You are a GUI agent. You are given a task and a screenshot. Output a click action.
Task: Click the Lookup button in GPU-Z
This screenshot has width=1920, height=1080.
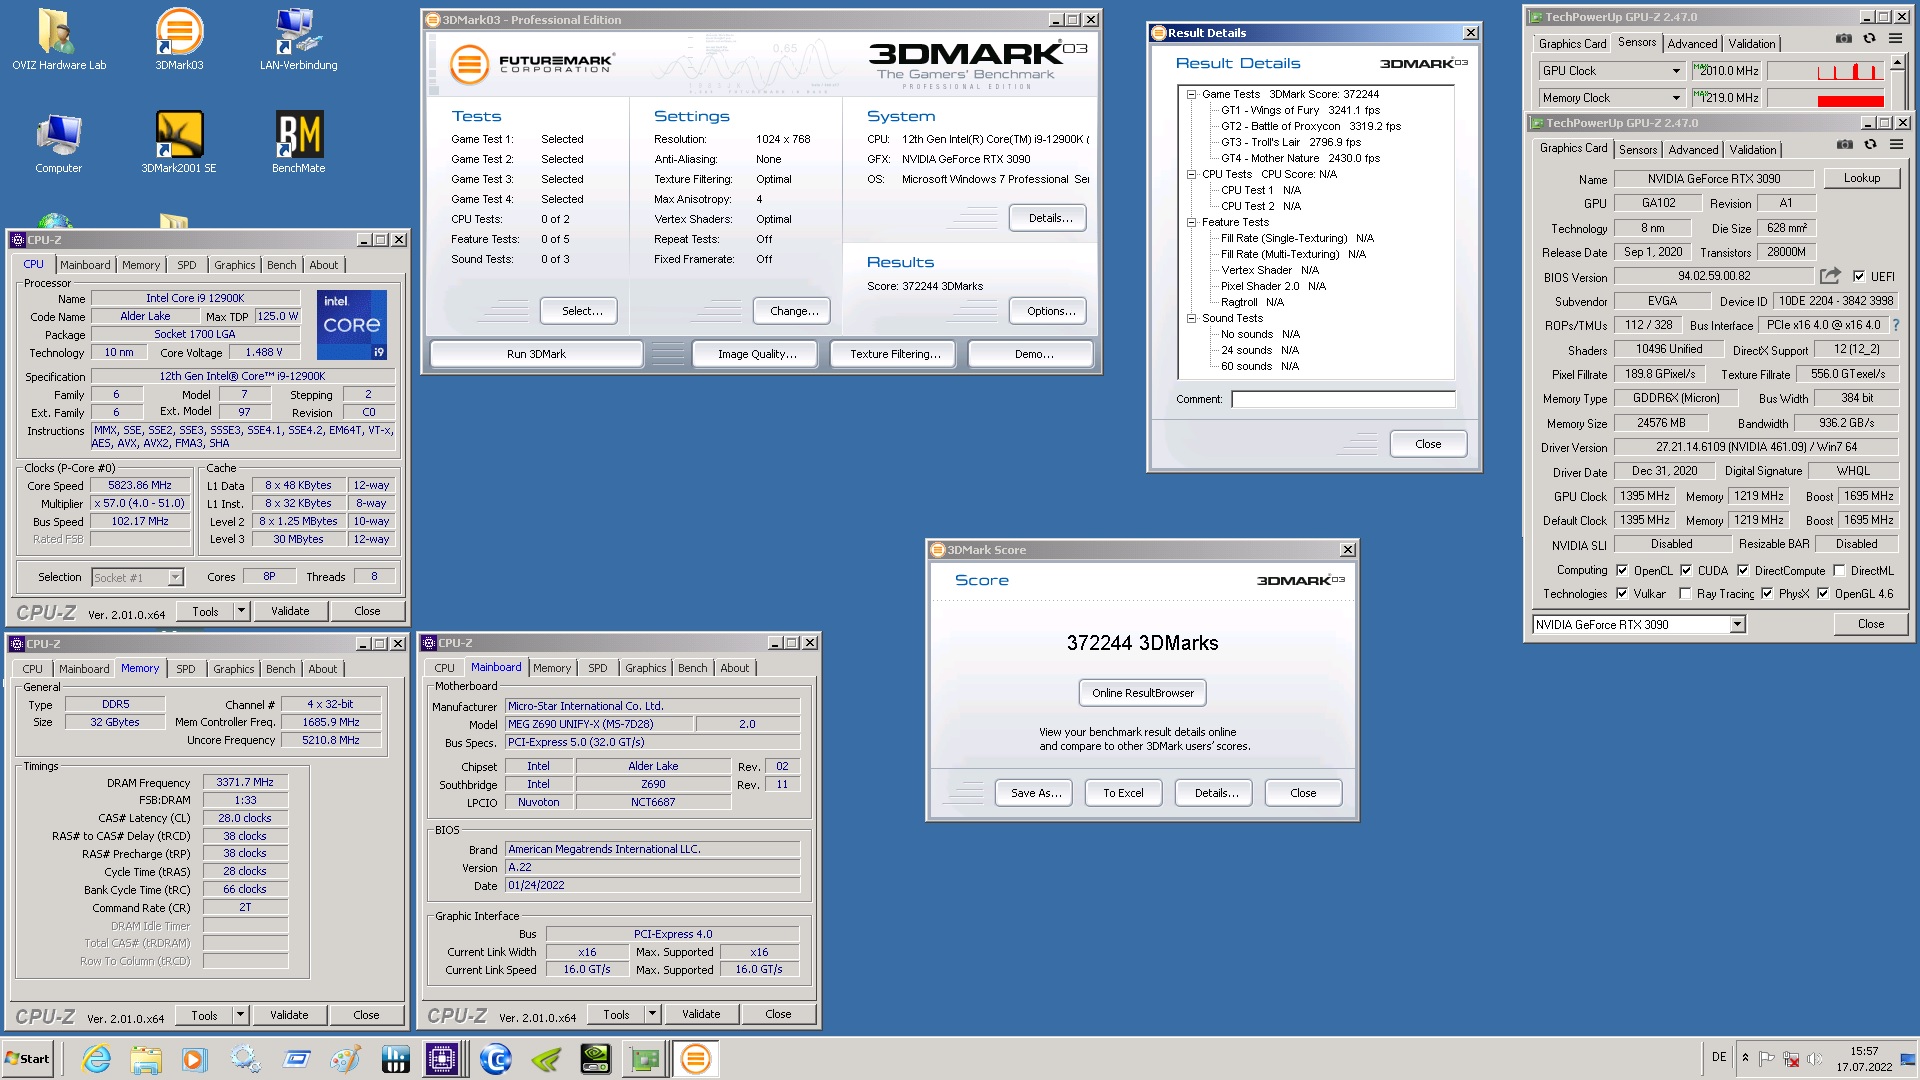click(x=1861, y=178)
